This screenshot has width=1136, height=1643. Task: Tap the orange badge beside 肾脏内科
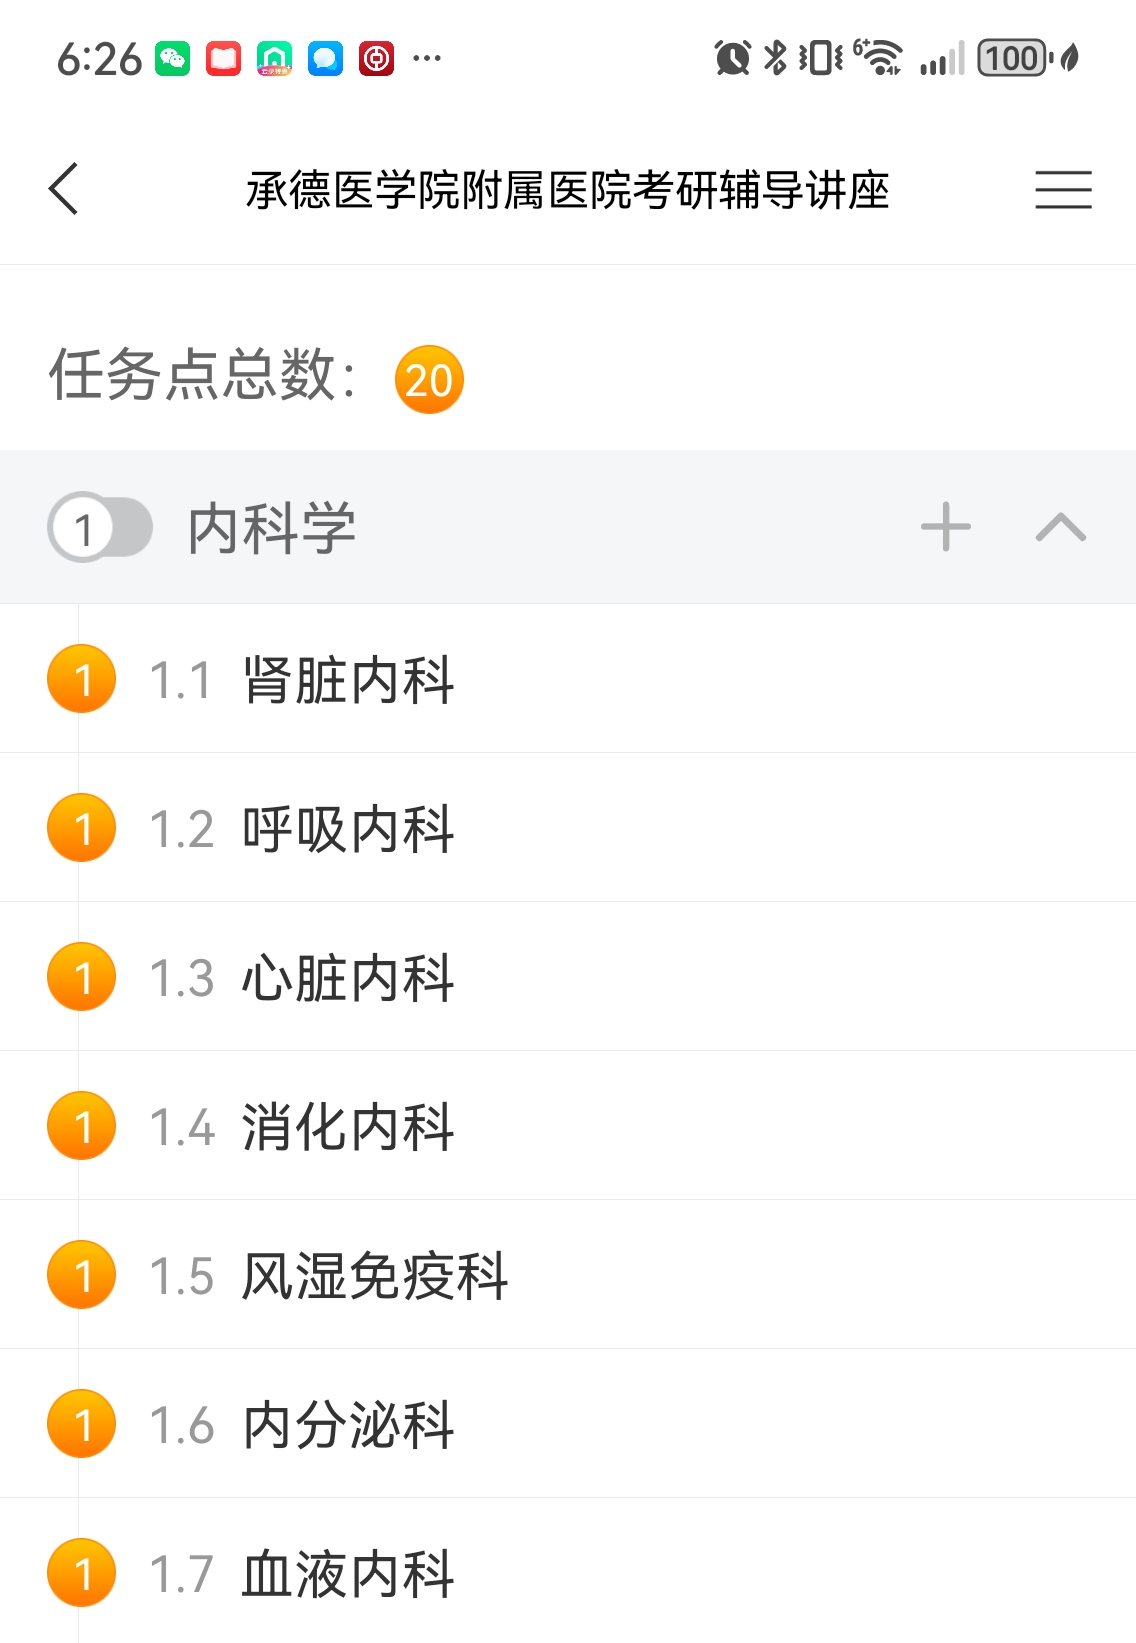(x=82, y=679)
